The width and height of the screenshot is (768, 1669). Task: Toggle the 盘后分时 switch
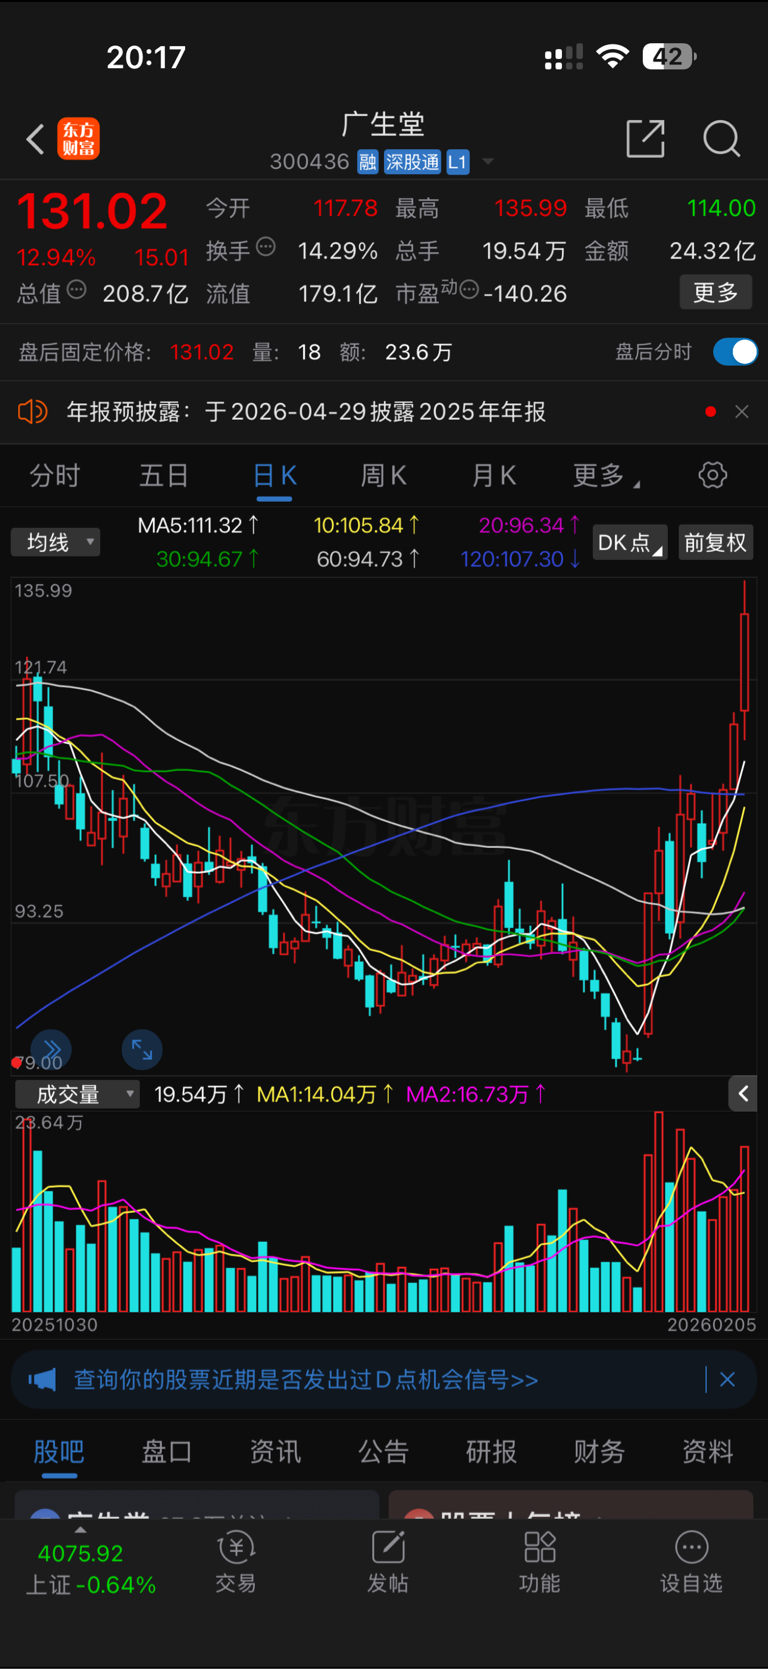pyautogui.click(x=735, y=352)
